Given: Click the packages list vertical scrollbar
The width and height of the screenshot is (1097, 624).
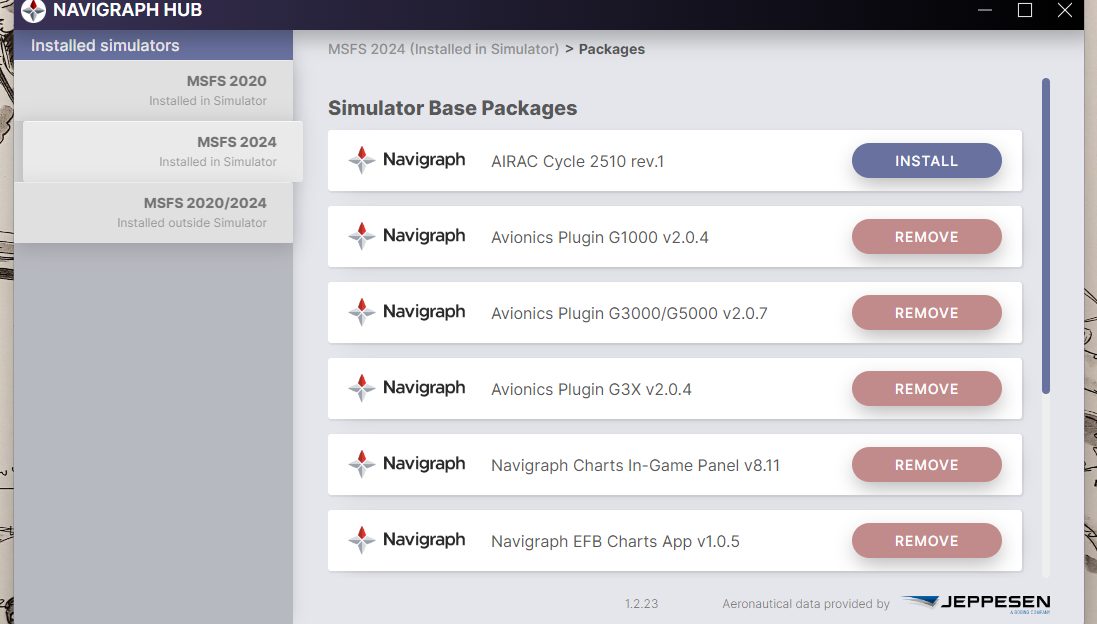Looking at the screenshot, I should tap(1046, 235).
